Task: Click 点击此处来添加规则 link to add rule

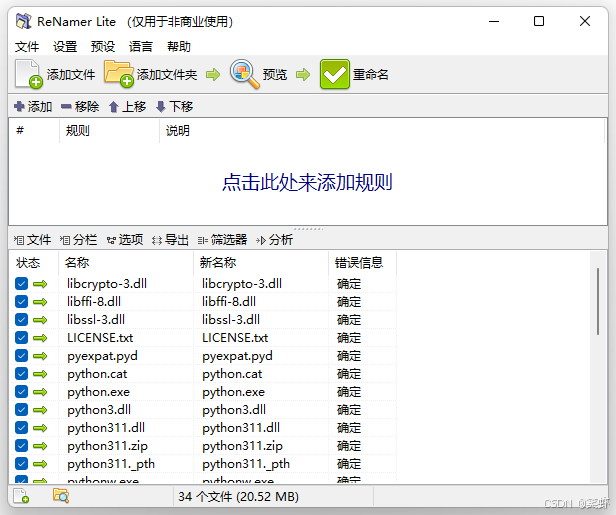Action: pyautogui.click(x=307, y=182)
